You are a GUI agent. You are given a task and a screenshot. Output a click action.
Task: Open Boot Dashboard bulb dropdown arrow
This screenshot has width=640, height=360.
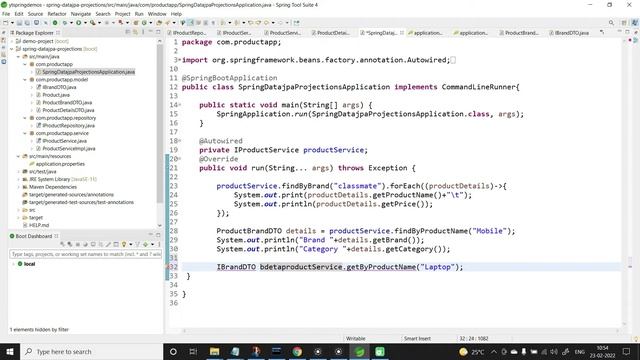click(x=131, y=244)
